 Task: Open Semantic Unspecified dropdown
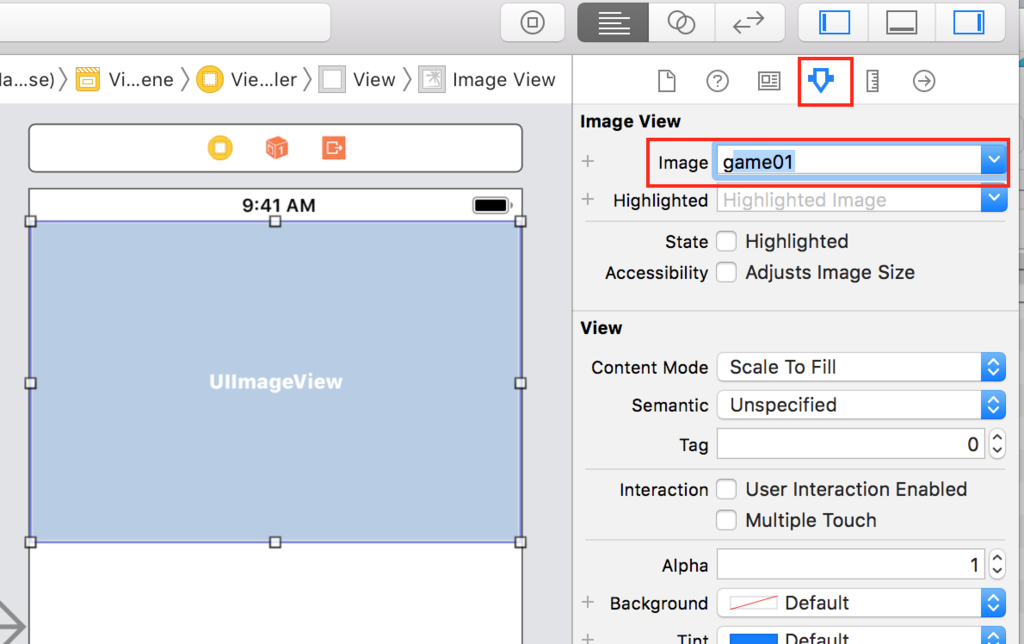[x=861, y=405]
